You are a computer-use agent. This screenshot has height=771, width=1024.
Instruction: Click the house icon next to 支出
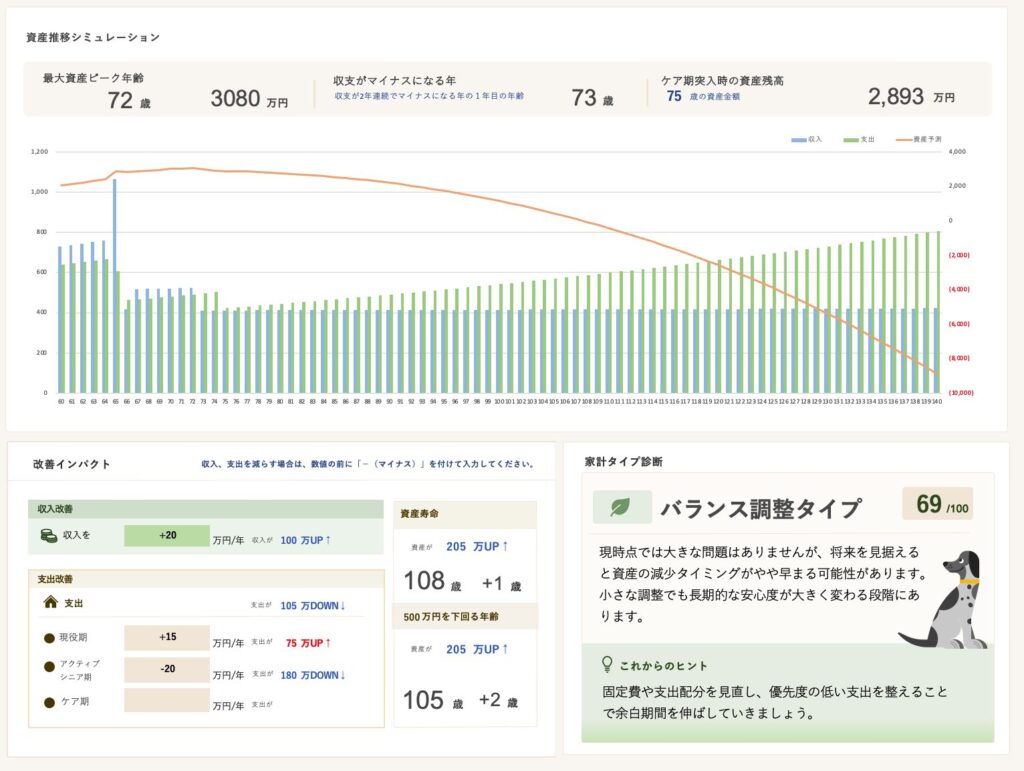[x=49, y=602]
